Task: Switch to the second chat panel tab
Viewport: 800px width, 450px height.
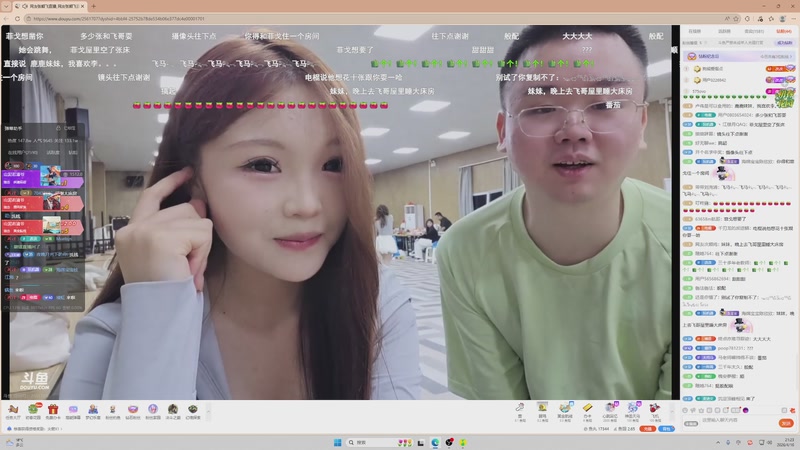Action: 724,31
